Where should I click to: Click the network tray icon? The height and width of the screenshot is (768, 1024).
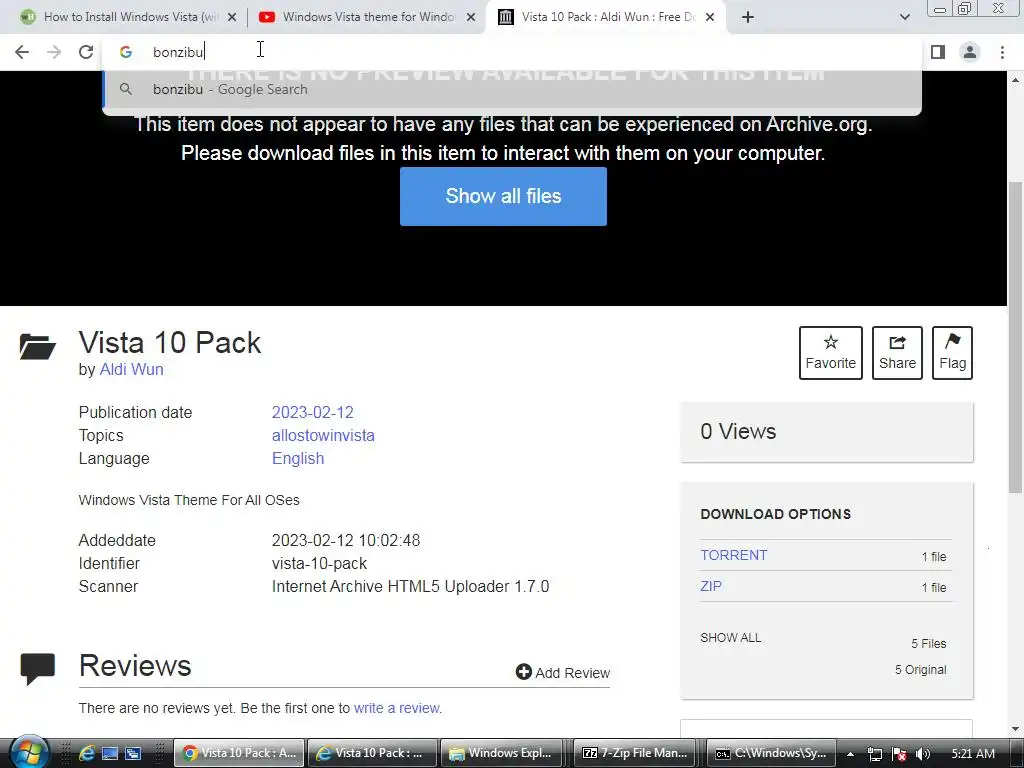(874, 754)
